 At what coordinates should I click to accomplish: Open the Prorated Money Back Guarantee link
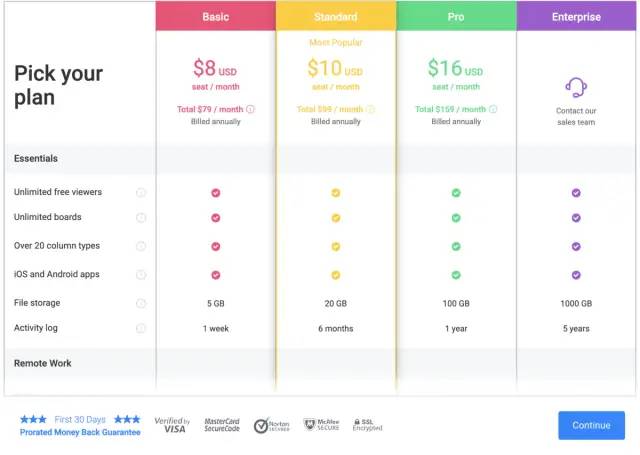coord(80,432)
